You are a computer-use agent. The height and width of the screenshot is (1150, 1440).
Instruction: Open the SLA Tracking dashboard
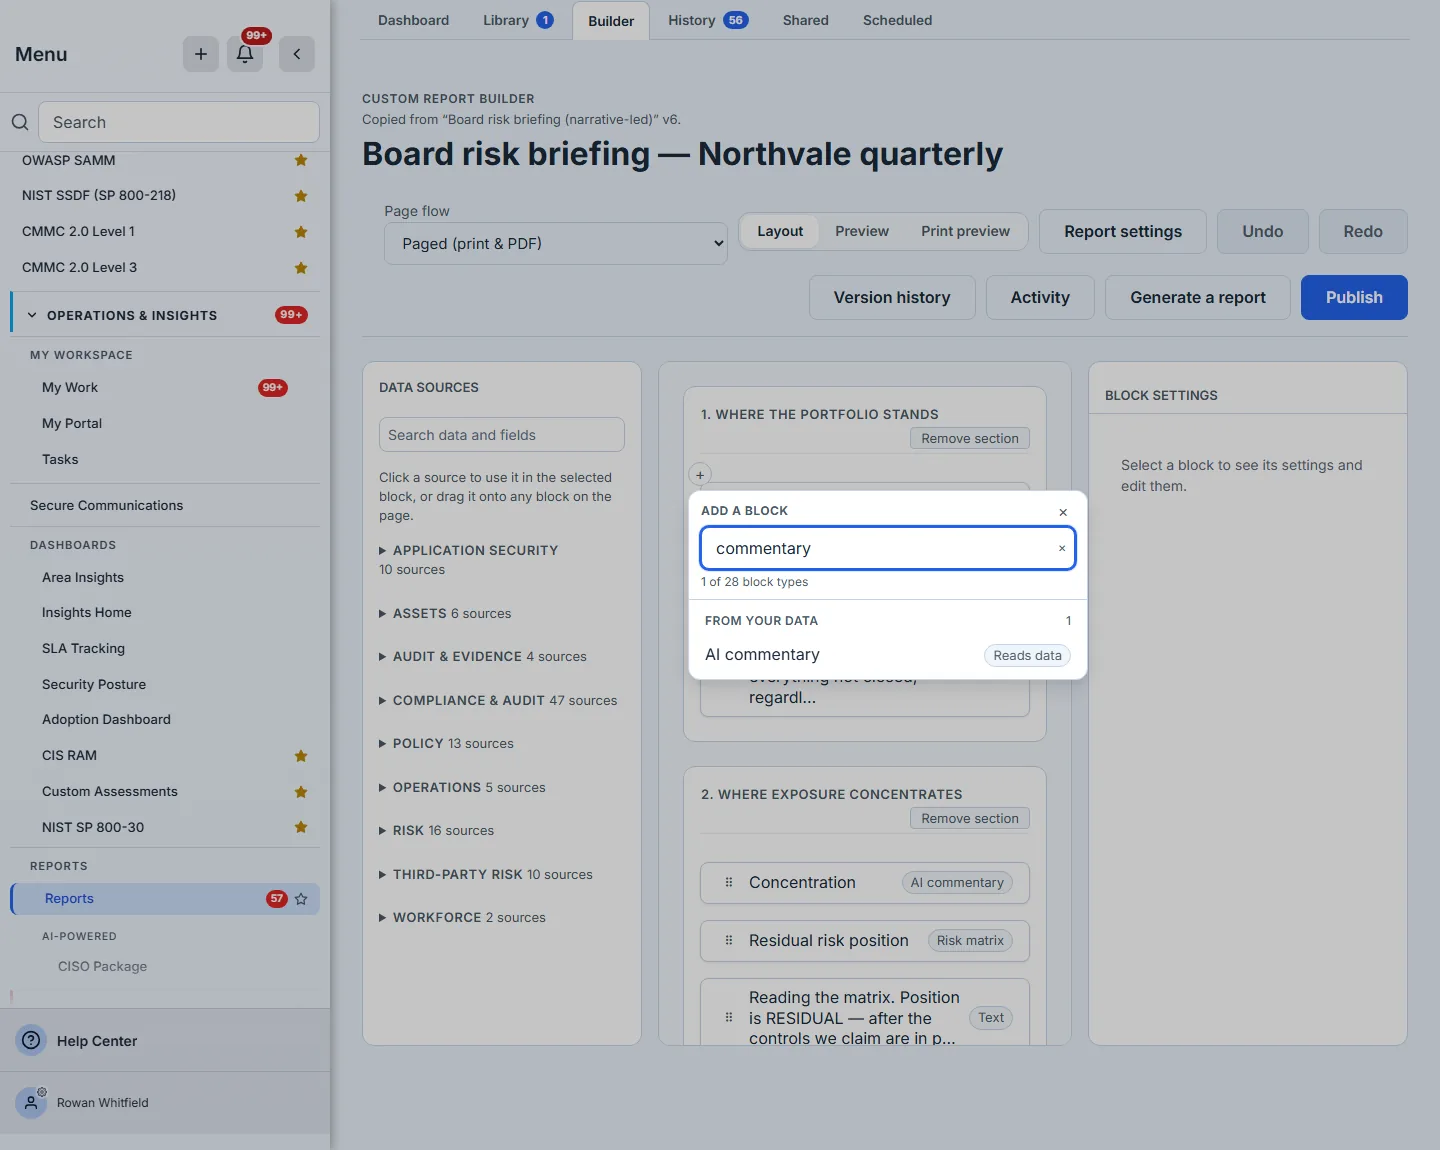(83, 648)
